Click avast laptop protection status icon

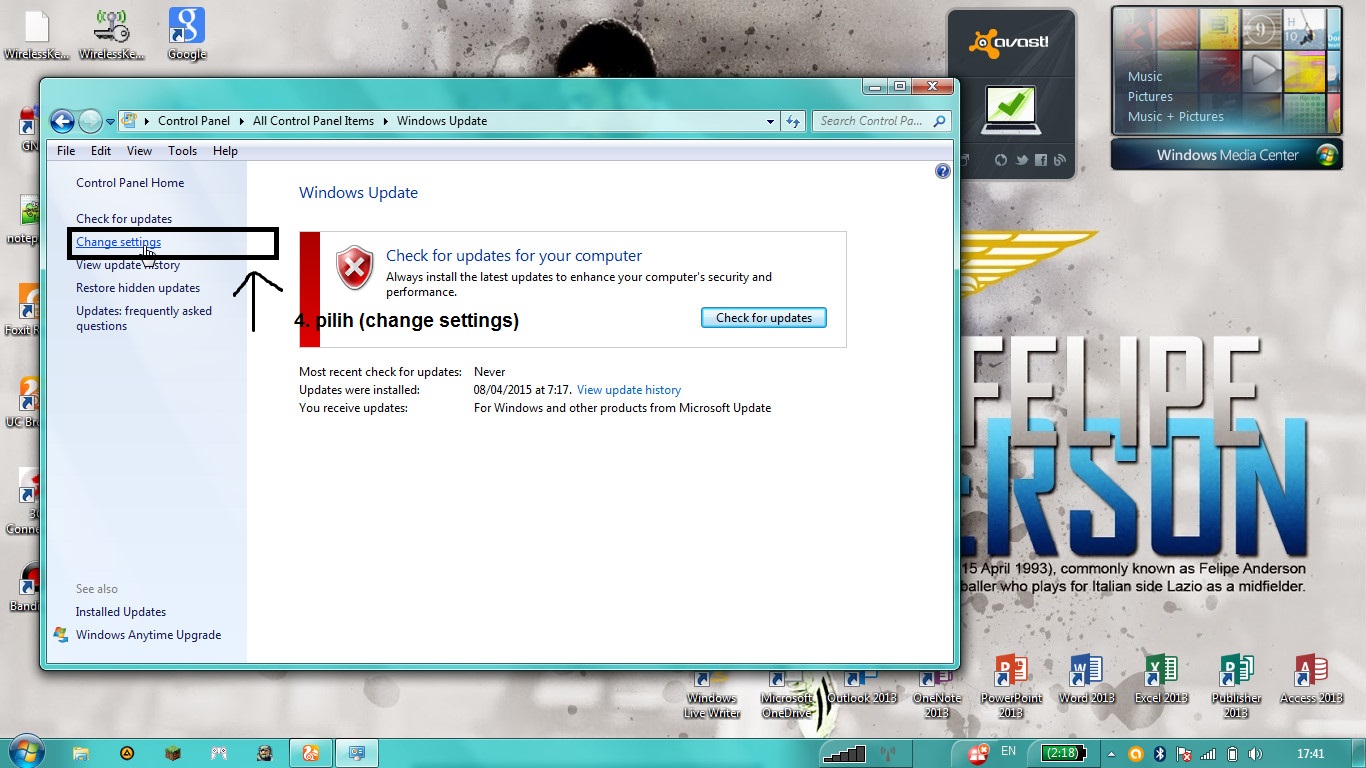pyautogui.click(x=1011, y=111)
